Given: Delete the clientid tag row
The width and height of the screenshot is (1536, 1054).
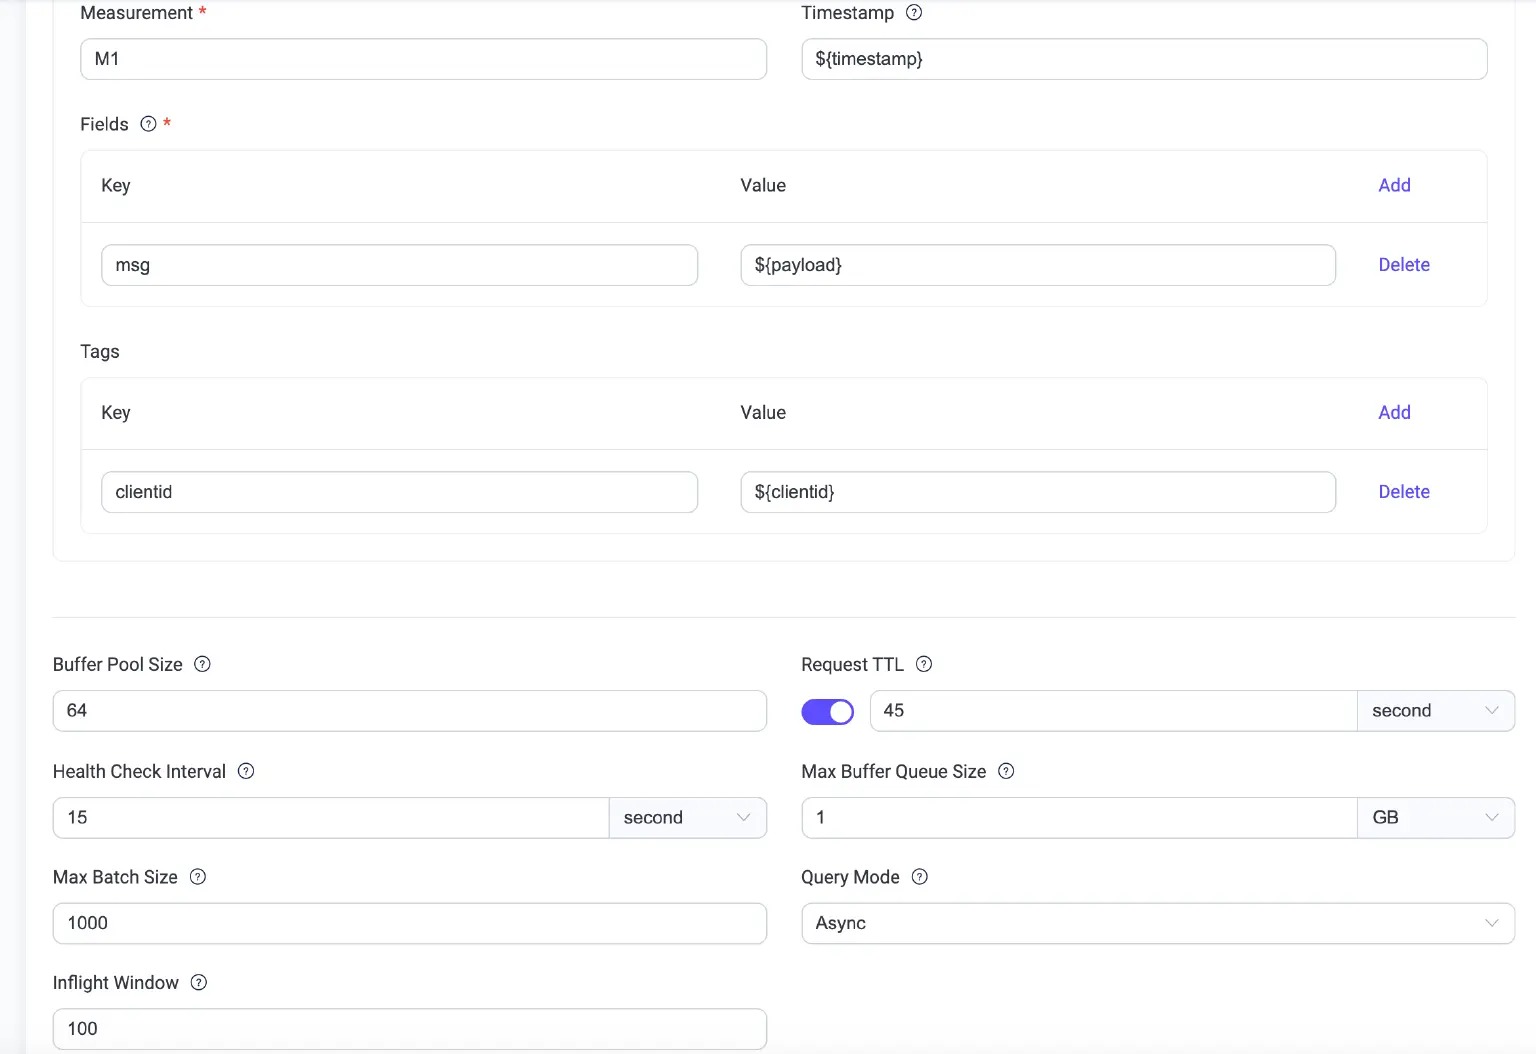Looking at the screenshot, I should (x=1403, y=492).
